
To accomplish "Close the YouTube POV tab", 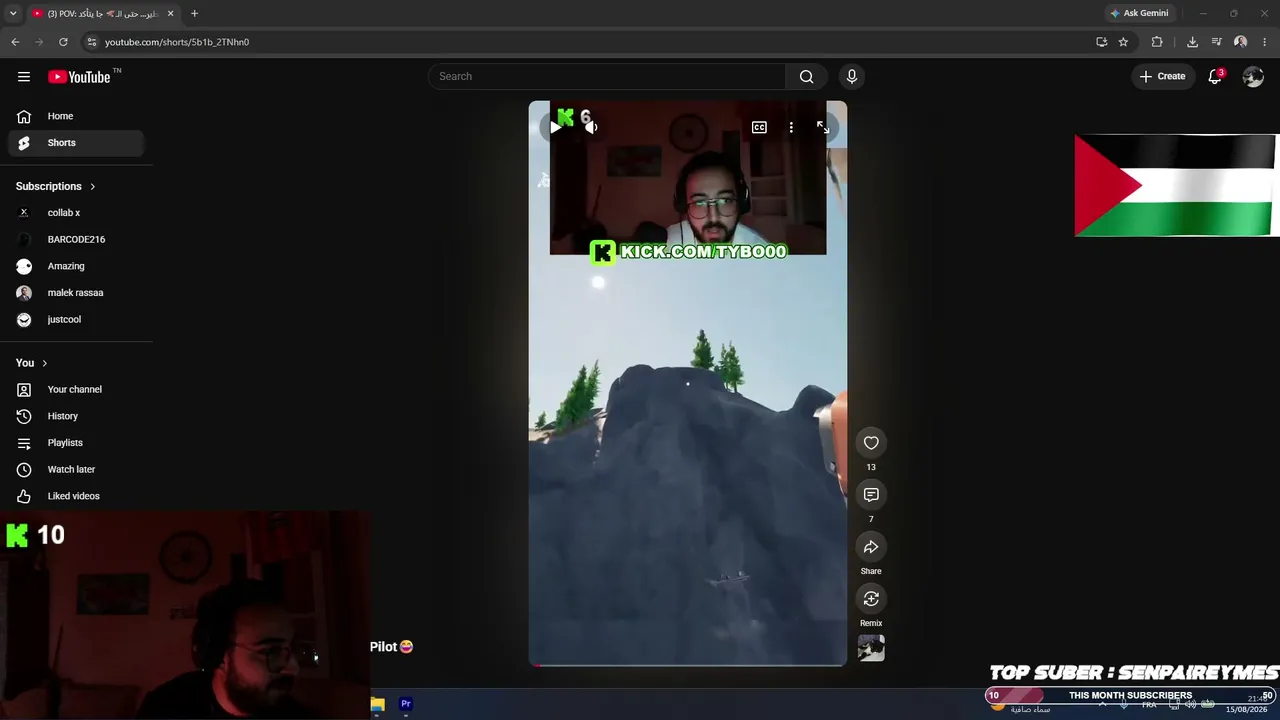I will pyautogui.click(x=170, y=13).
